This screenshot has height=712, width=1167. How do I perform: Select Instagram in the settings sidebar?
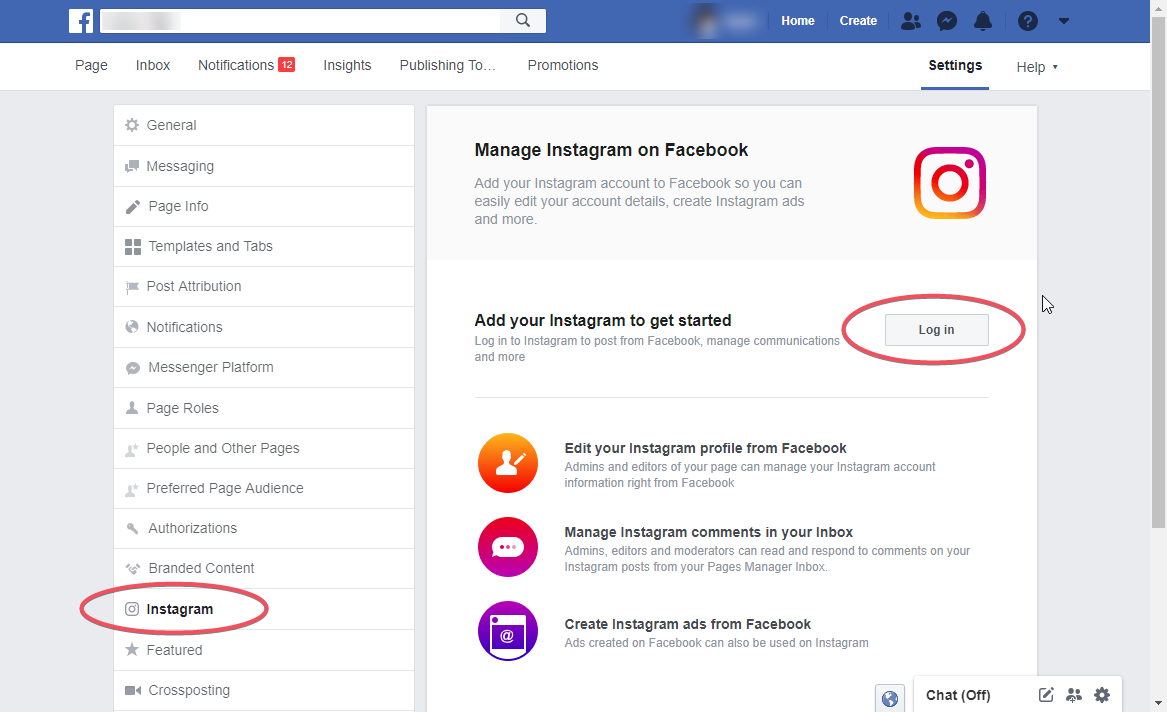point(264,609)
